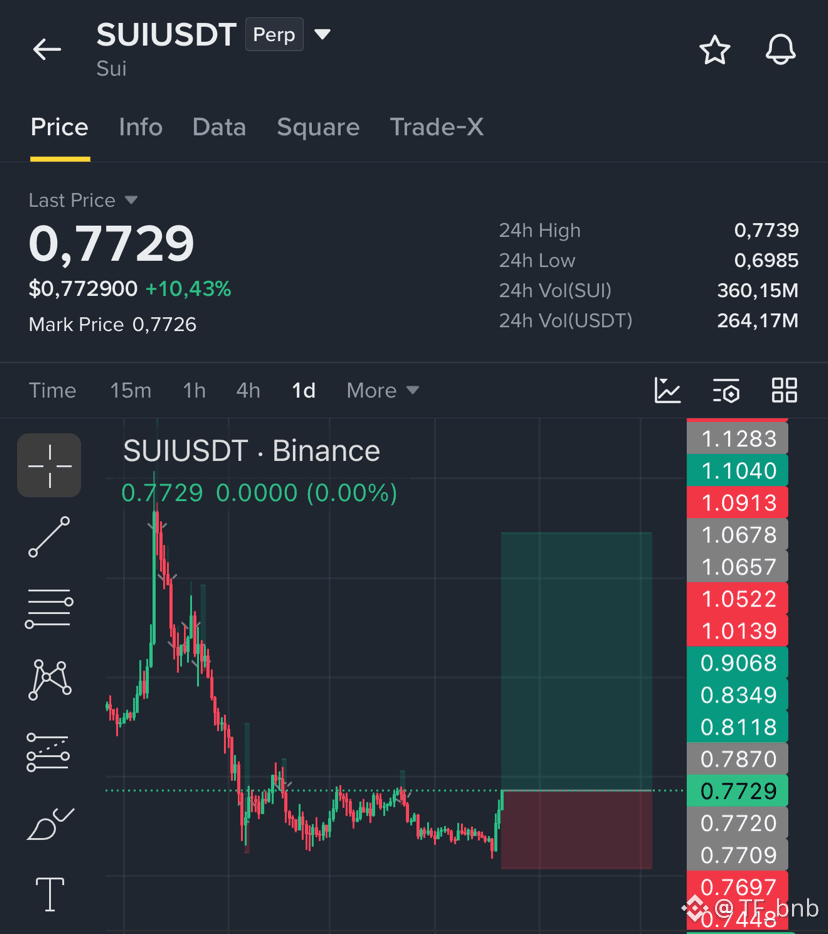
Task: Open the Data tab
Action: coord(219,127)
